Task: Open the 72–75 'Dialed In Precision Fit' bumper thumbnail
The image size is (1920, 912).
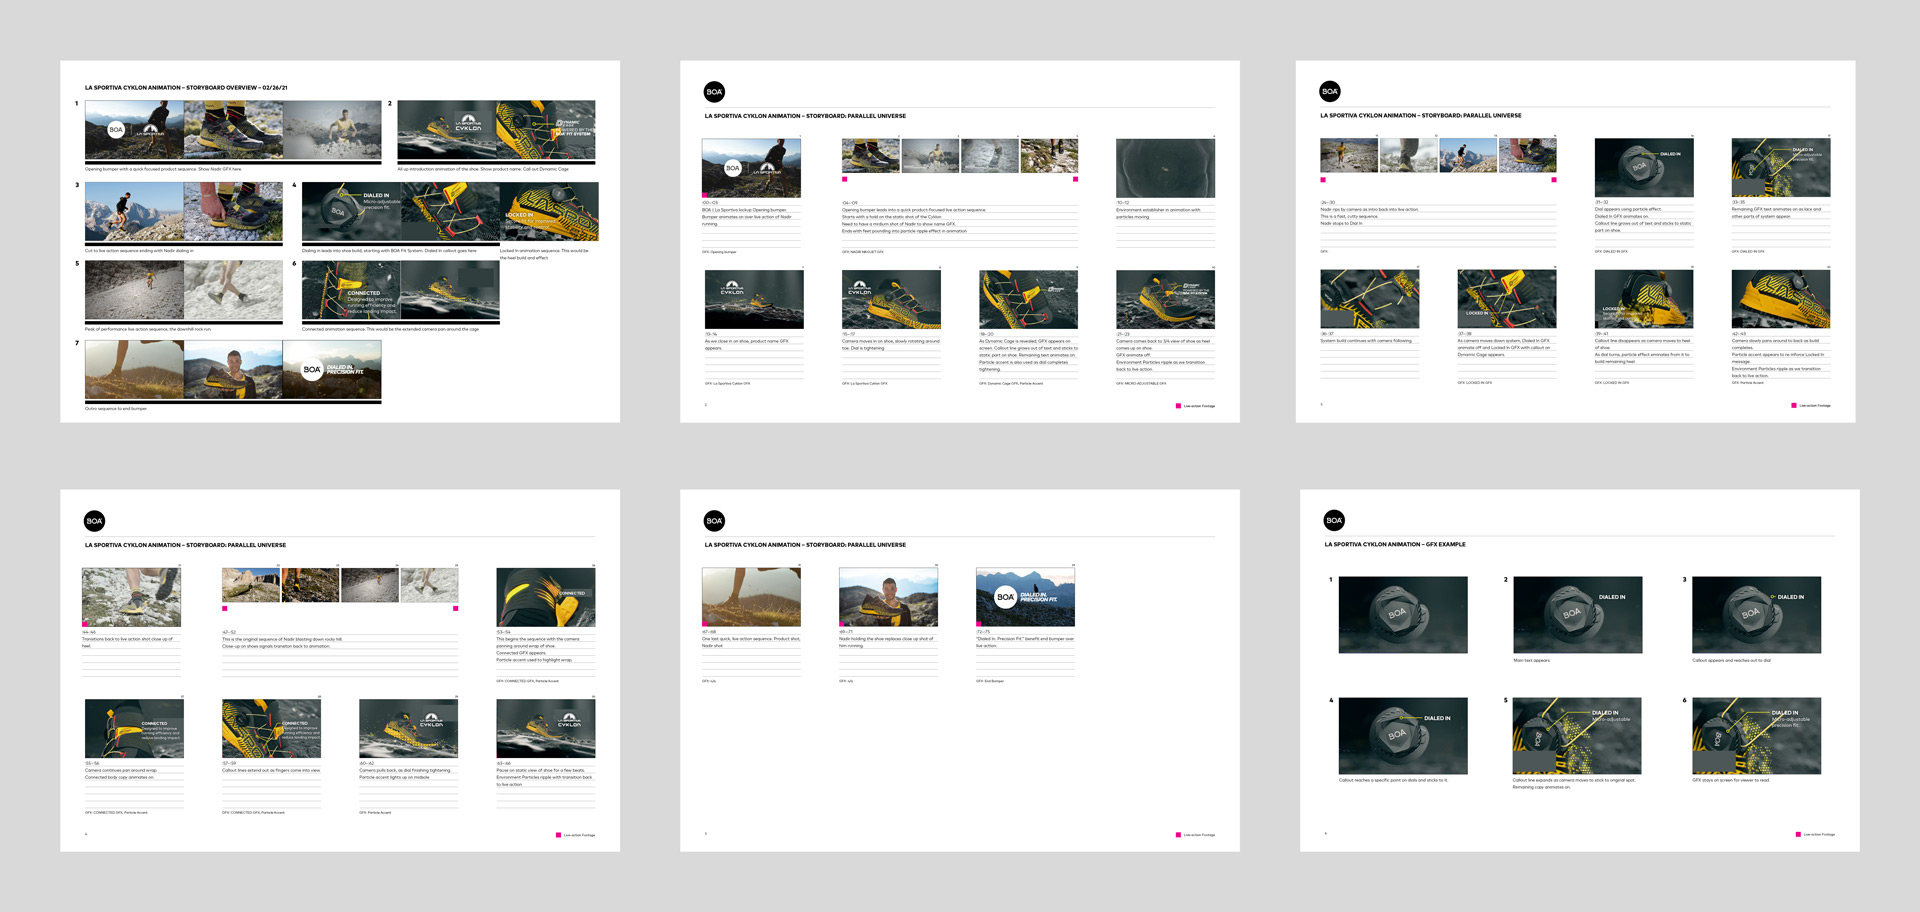Action: coord(1025,597)
